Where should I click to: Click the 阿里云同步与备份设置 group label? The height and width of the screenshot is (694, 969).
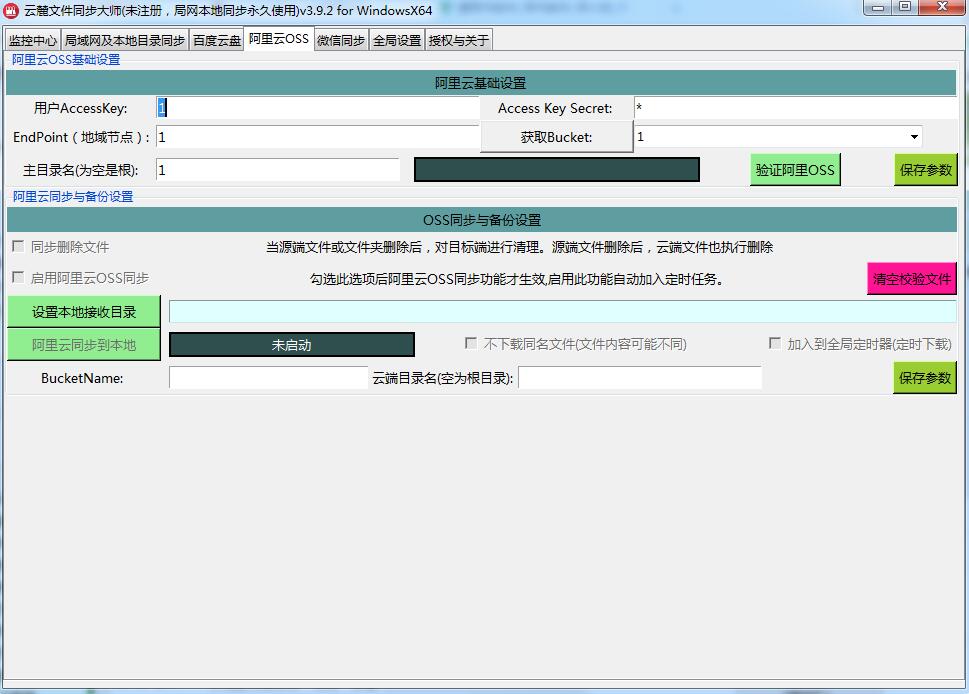[73, 197]
